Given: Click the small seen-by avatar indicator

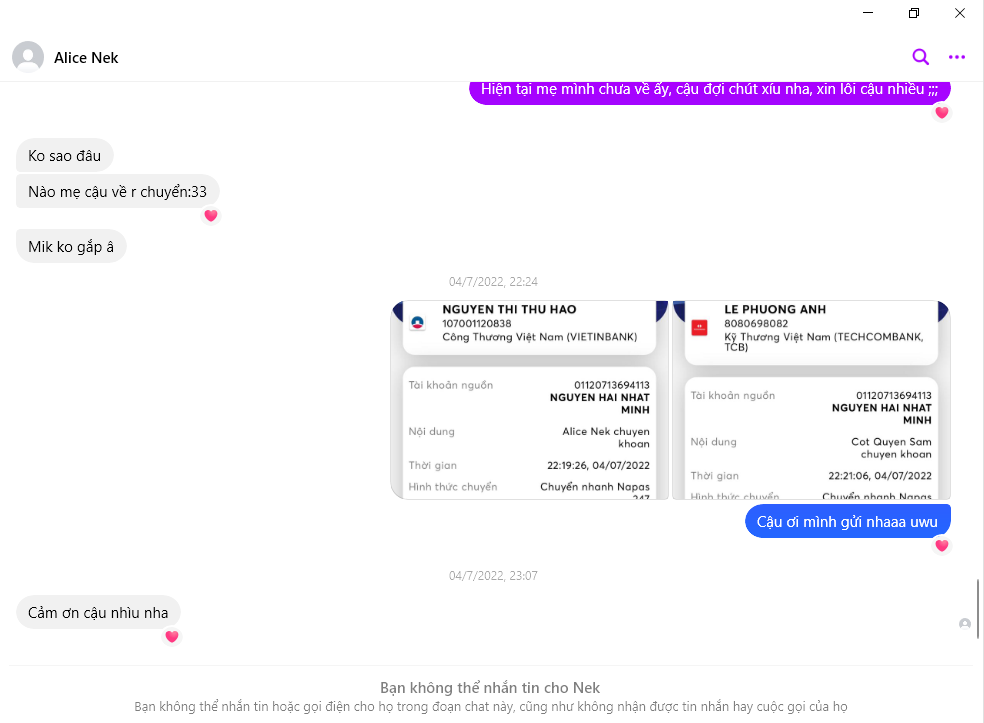Looking at the screenshot, I should coord(964,624).
